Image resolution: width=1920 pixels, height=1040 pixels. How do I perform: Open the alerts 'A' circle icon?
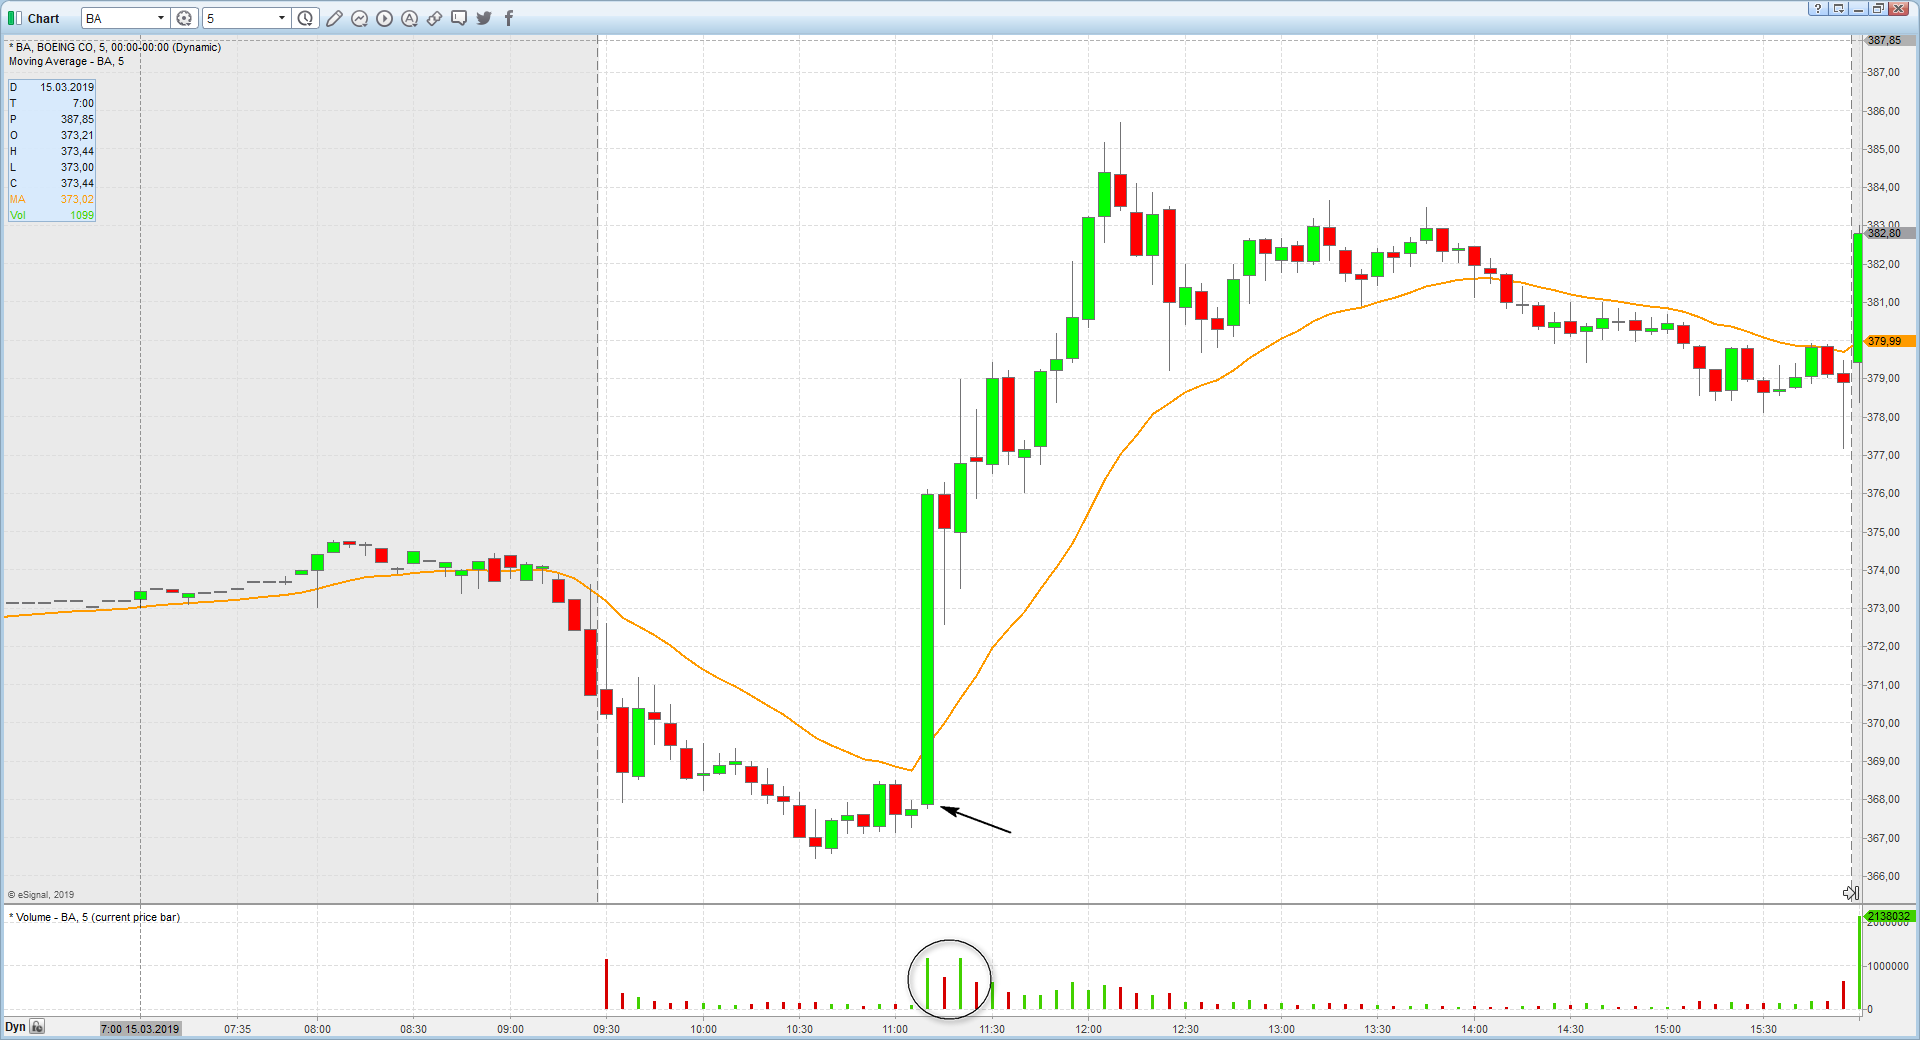[409, 18]
